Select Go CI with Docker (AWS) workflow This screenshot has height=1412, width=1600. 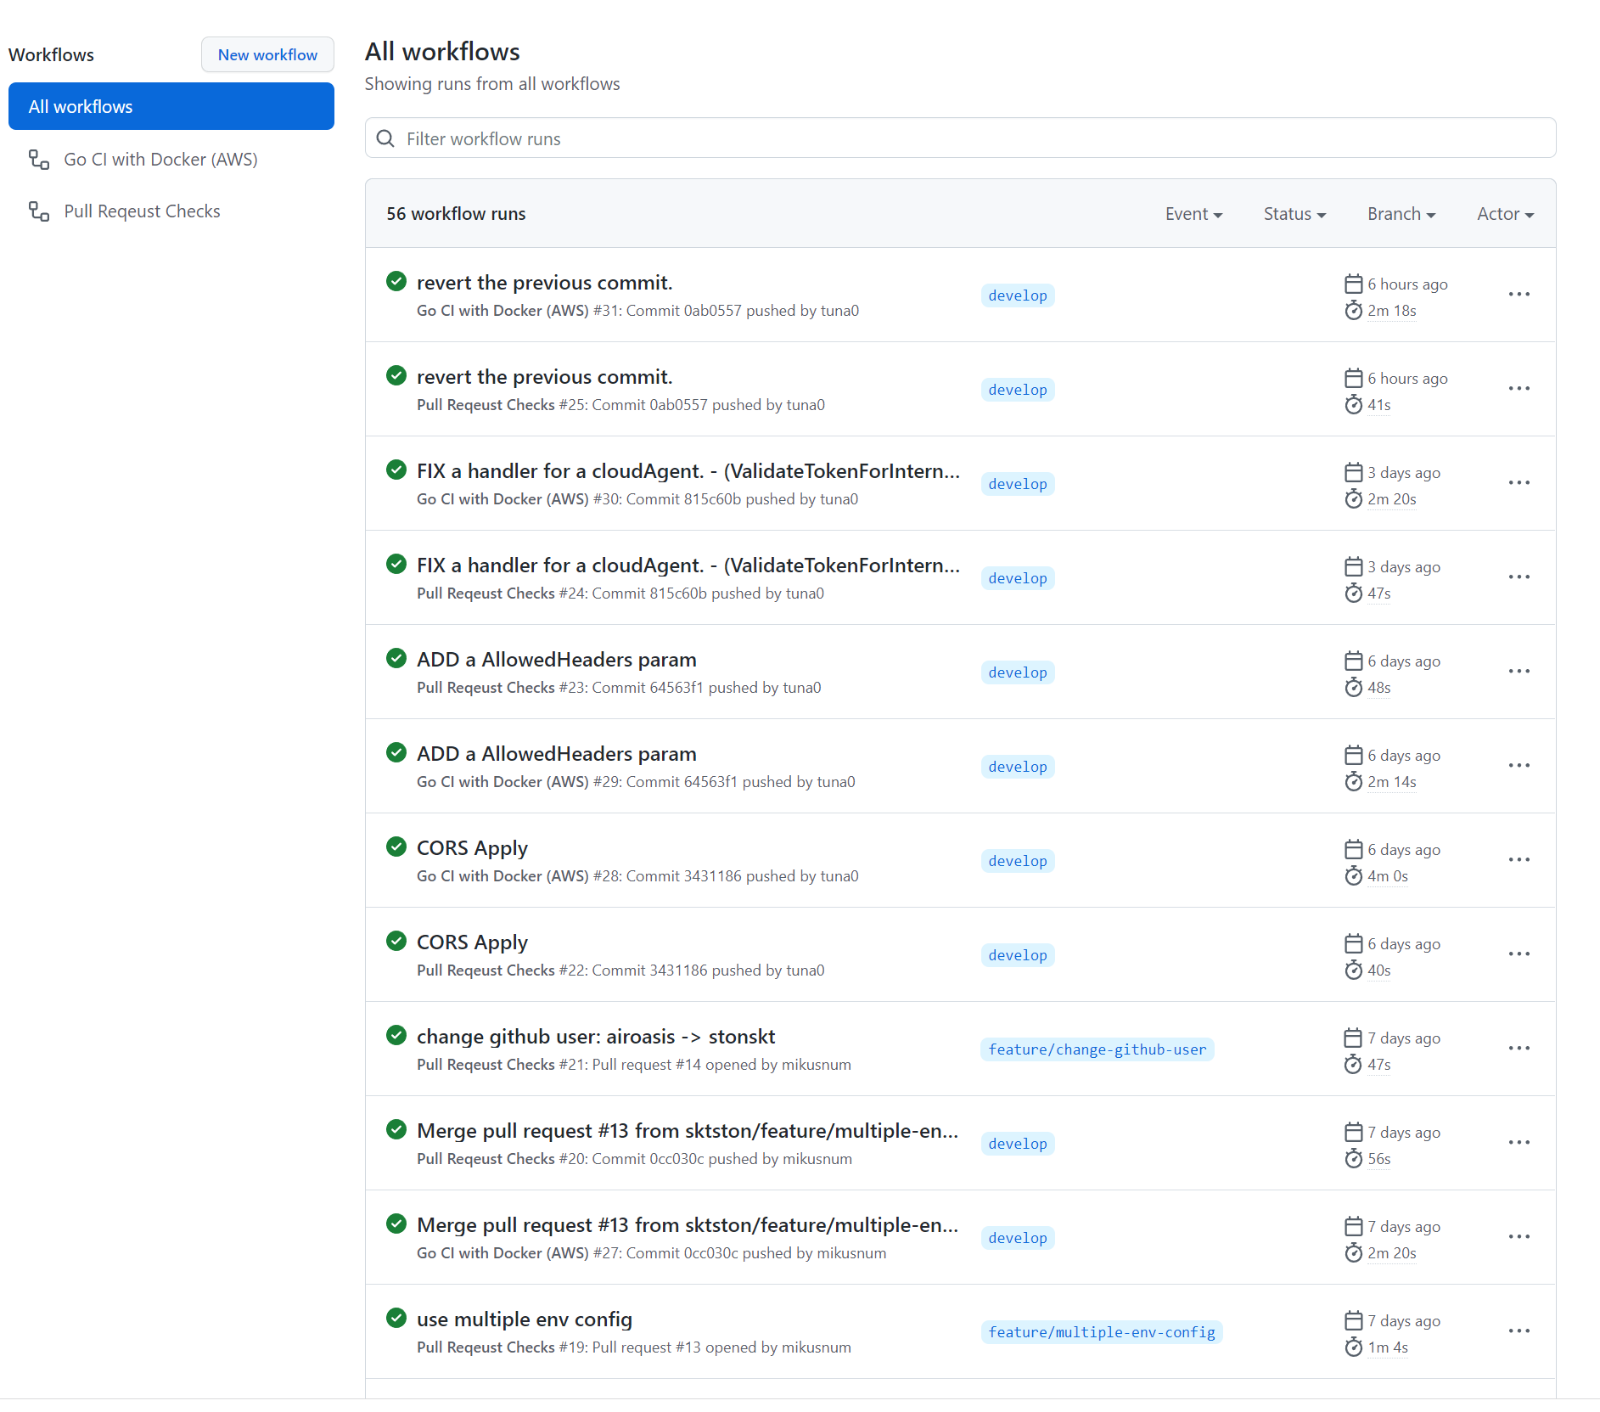[x=160, y=160]
